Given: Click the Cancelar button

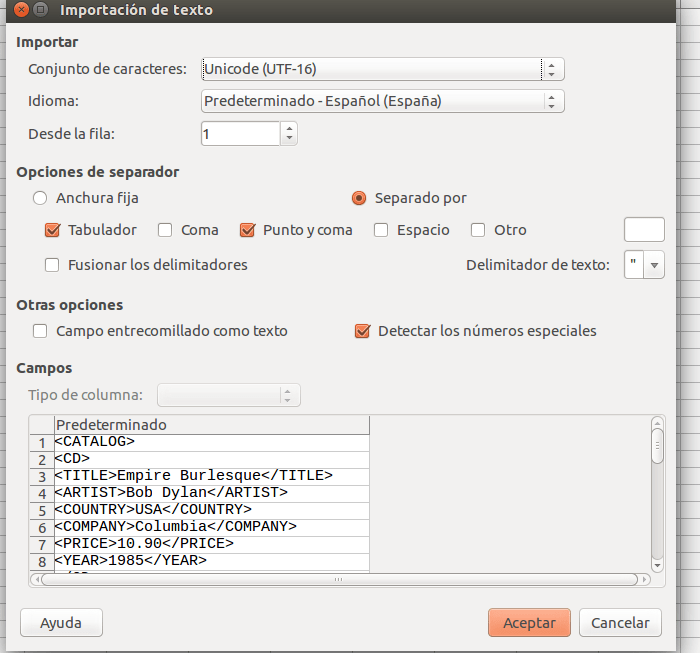Looking at the screenshot, I should 620,622.
